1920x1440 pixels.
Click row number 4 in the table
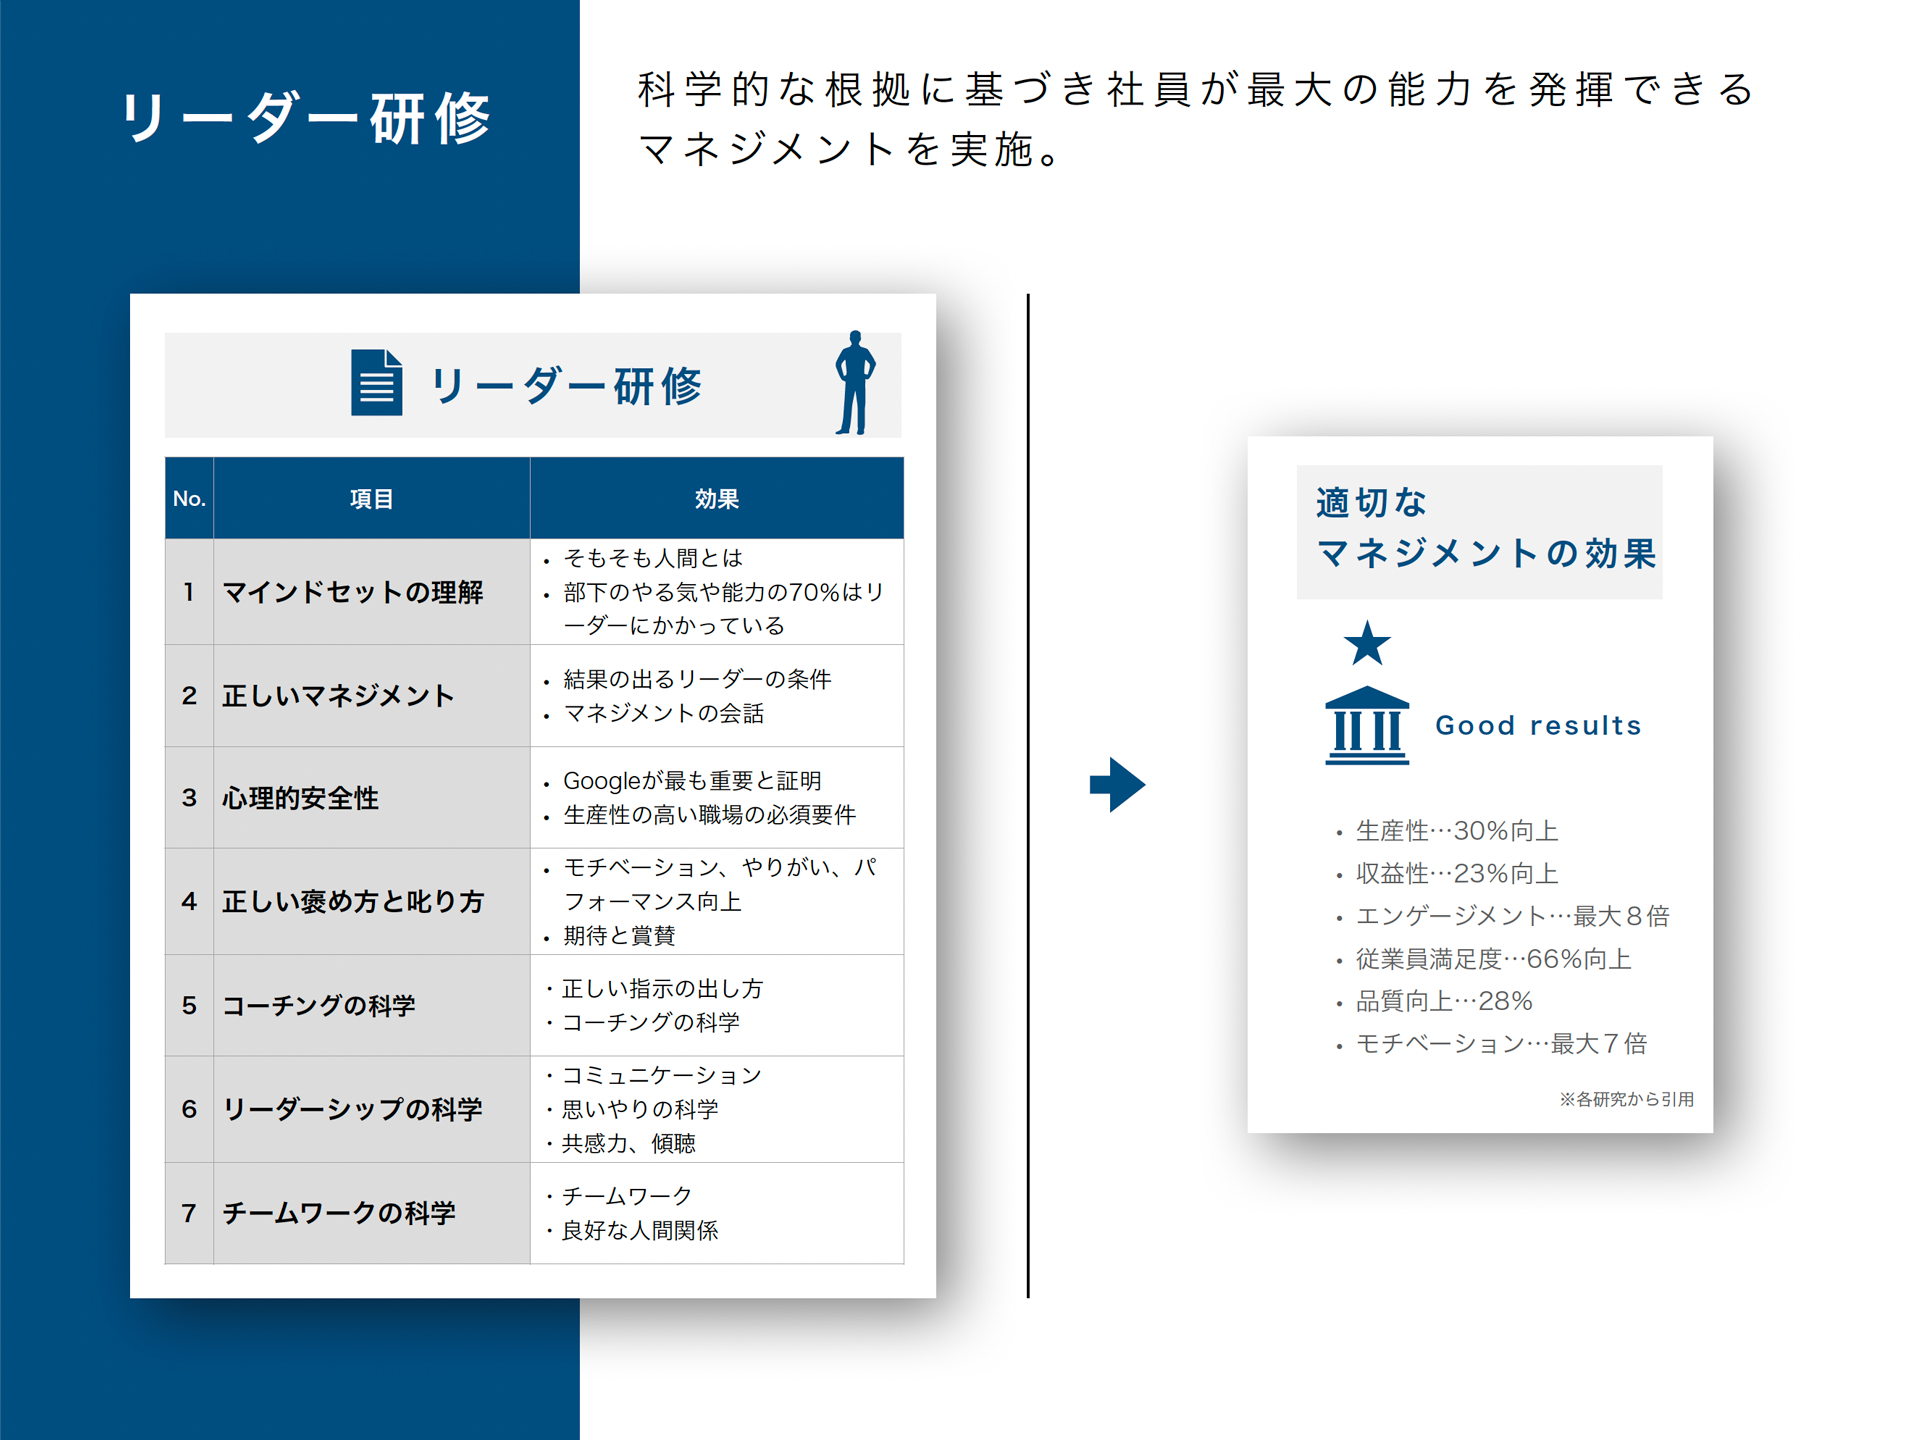[x=189, y=901]
